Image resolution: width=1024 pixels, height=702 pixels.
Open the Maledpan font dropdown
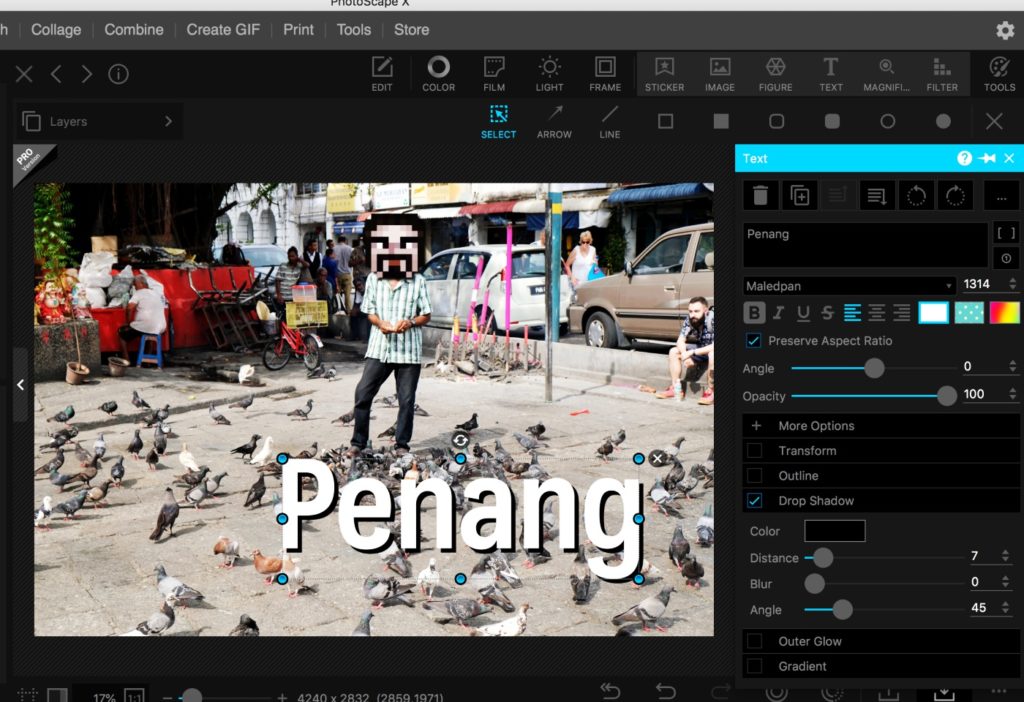(850, 286)
